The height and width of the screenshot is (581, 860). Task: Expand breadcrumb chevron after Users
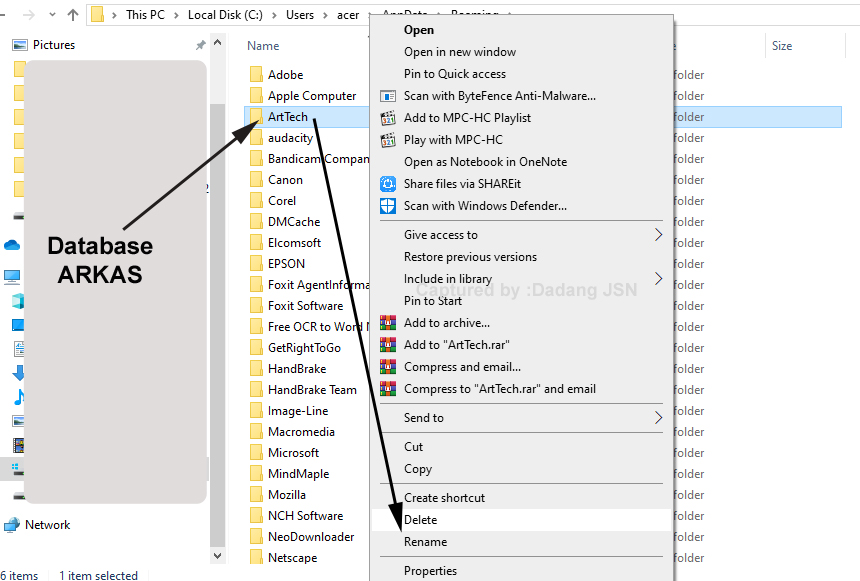[x=325, y=15]
